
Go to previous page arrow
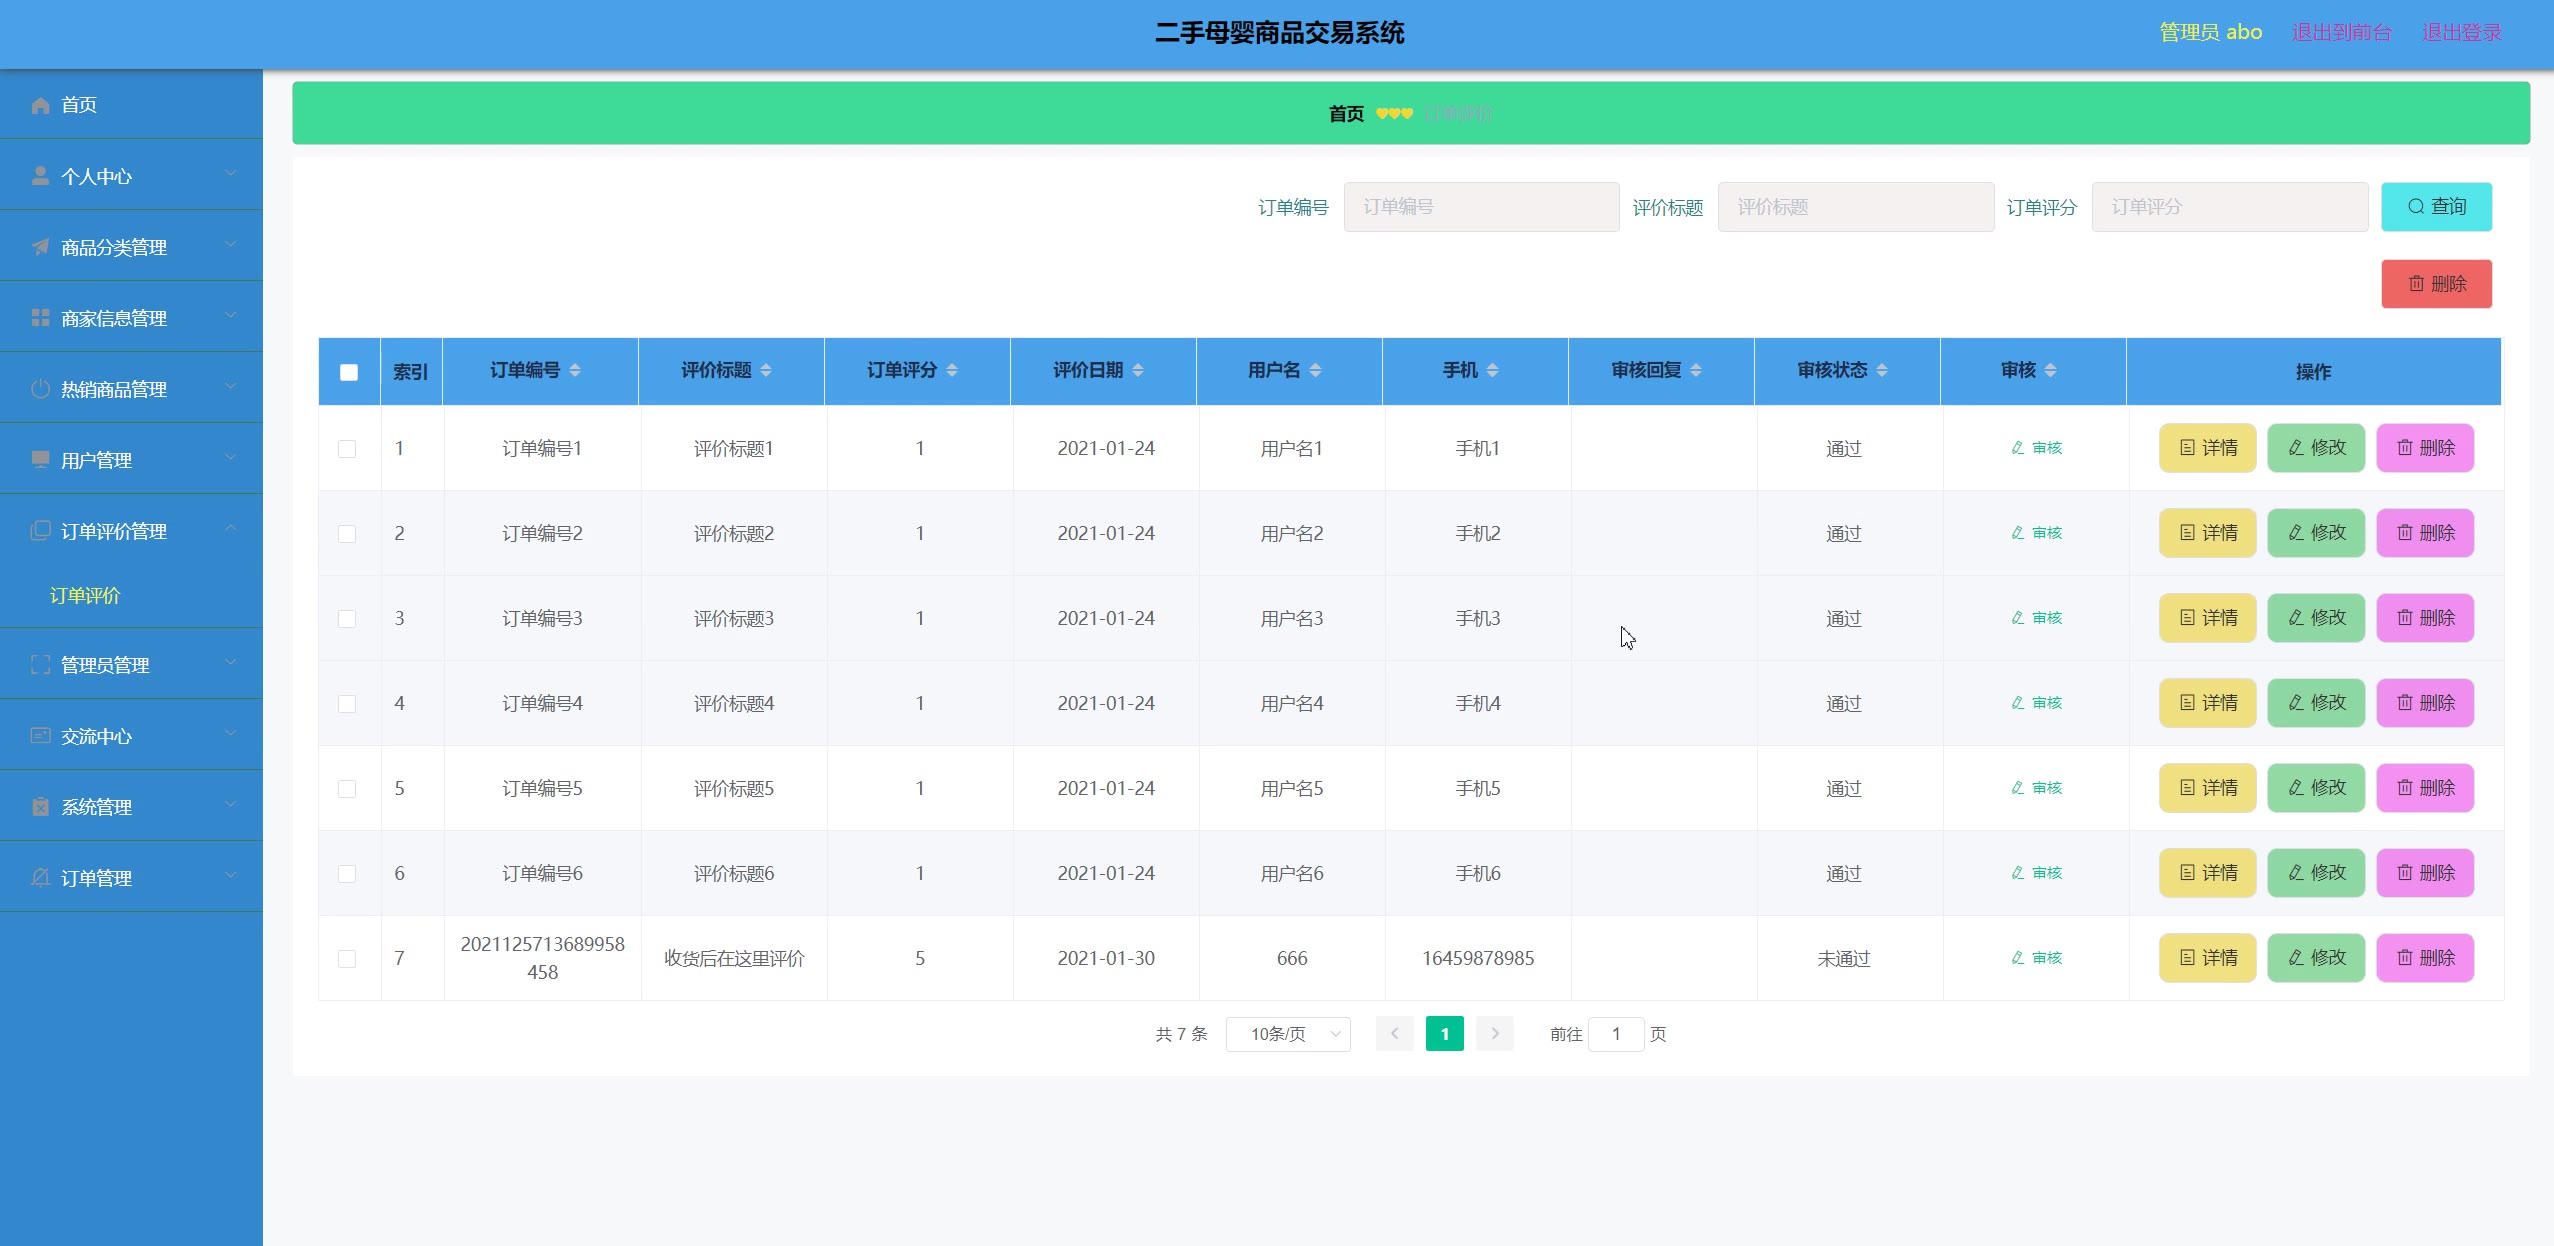tap(1394, 1034)
